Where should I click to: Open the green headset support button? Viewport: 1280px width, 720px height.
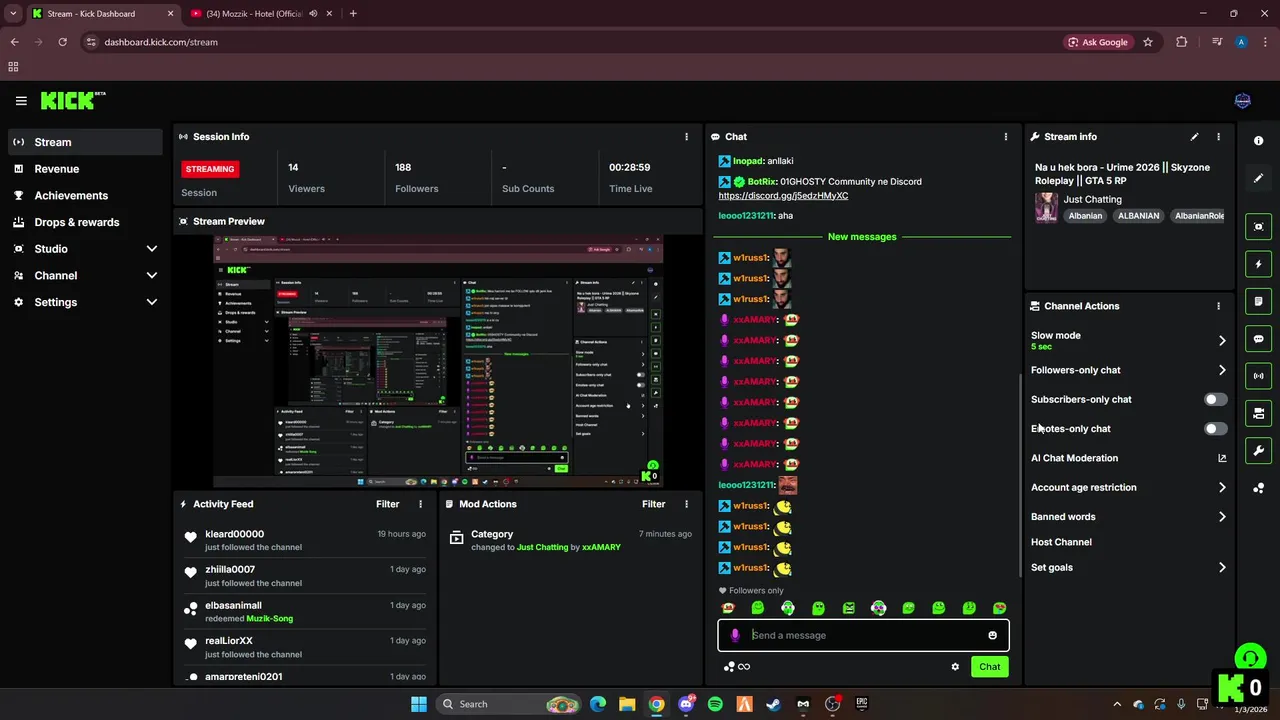tap(1249, 658)
